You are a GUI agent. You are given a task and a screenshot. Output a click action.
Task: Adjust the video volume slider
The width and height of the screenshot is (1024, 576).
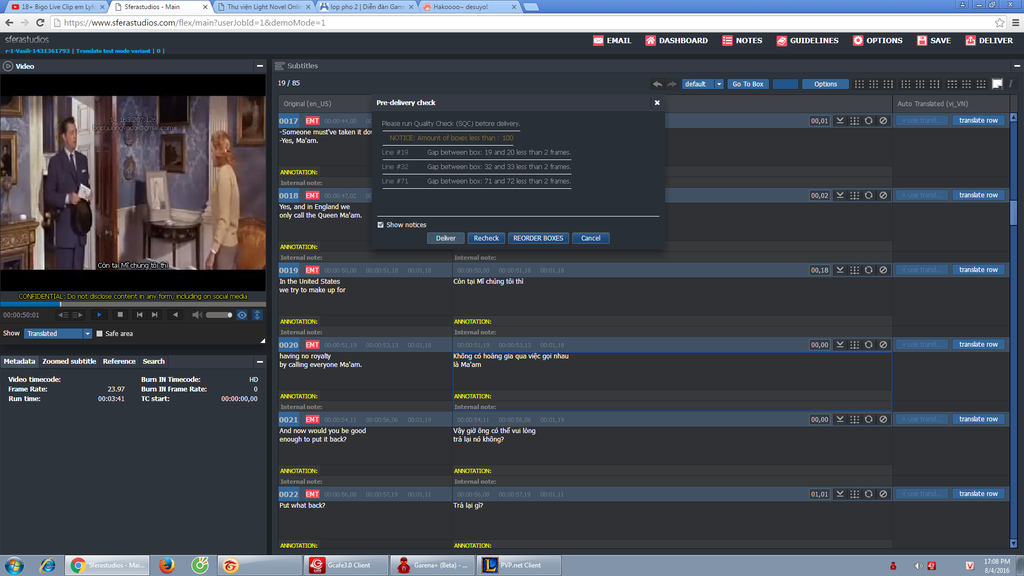coord(218,315)
